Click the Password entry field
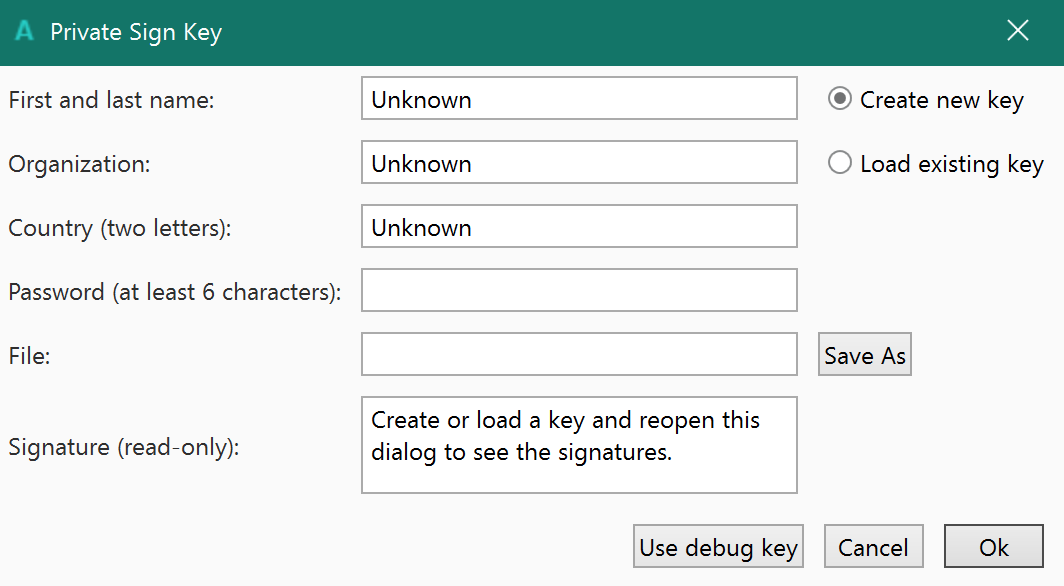The image size is (1064, 586). tap(579, 291)
